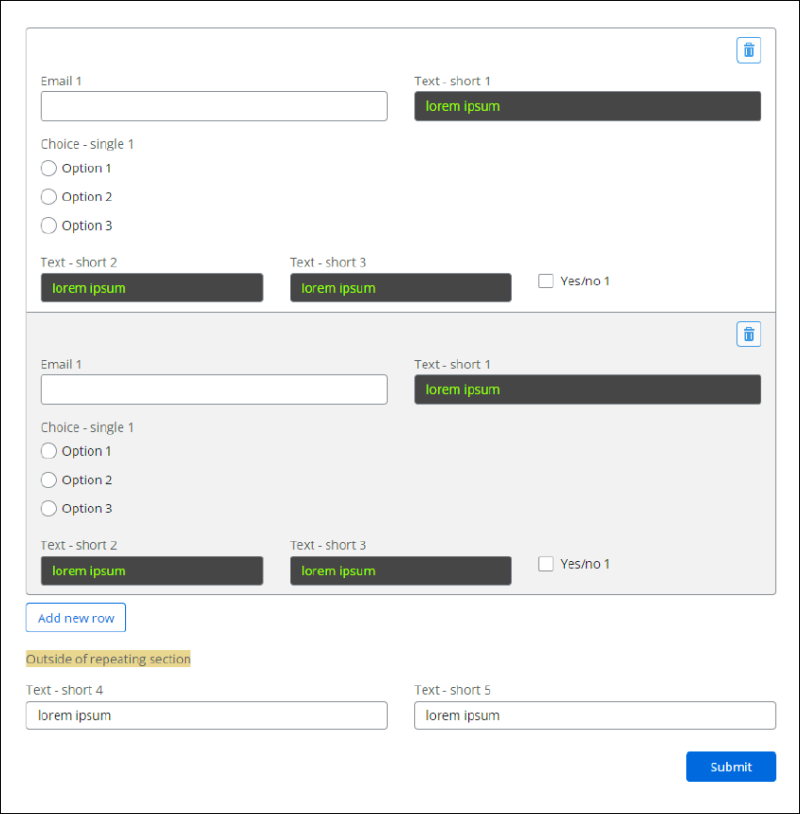Viewport: 800px width, 814px height.
Task: Pick Option 1 radio in gray second row
Action: tap(49, 451)
